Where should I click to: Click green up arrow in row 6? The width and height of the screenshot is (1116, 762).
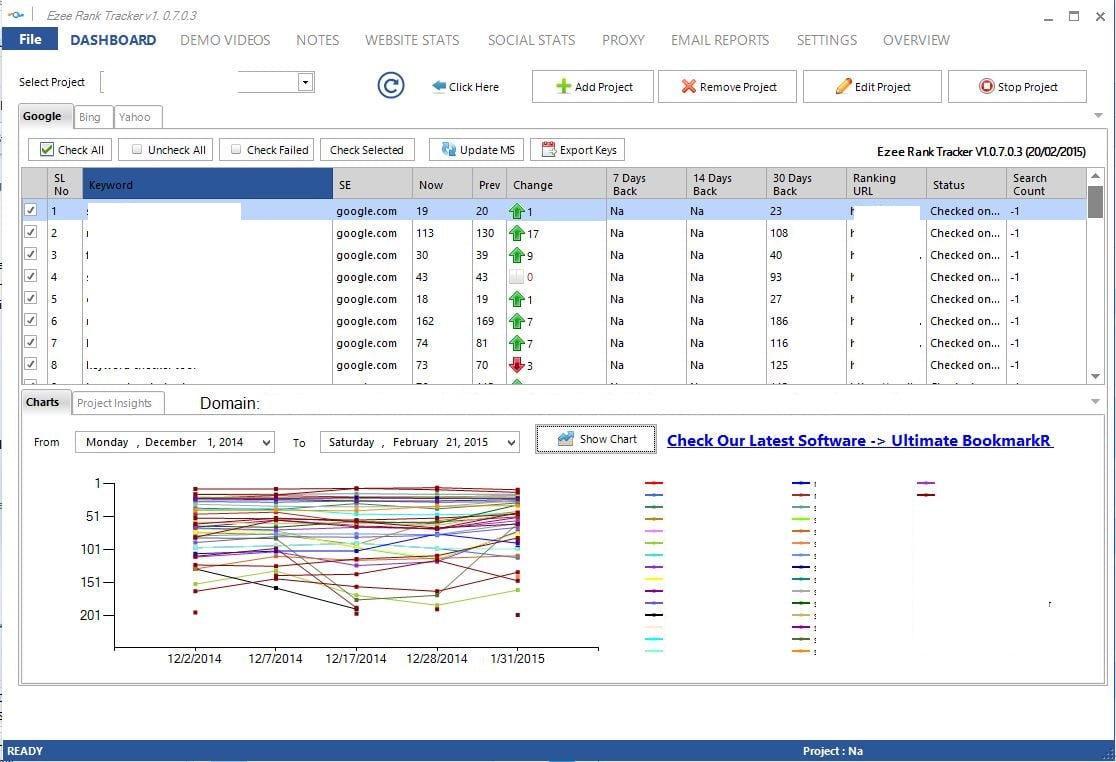point(517,322)
